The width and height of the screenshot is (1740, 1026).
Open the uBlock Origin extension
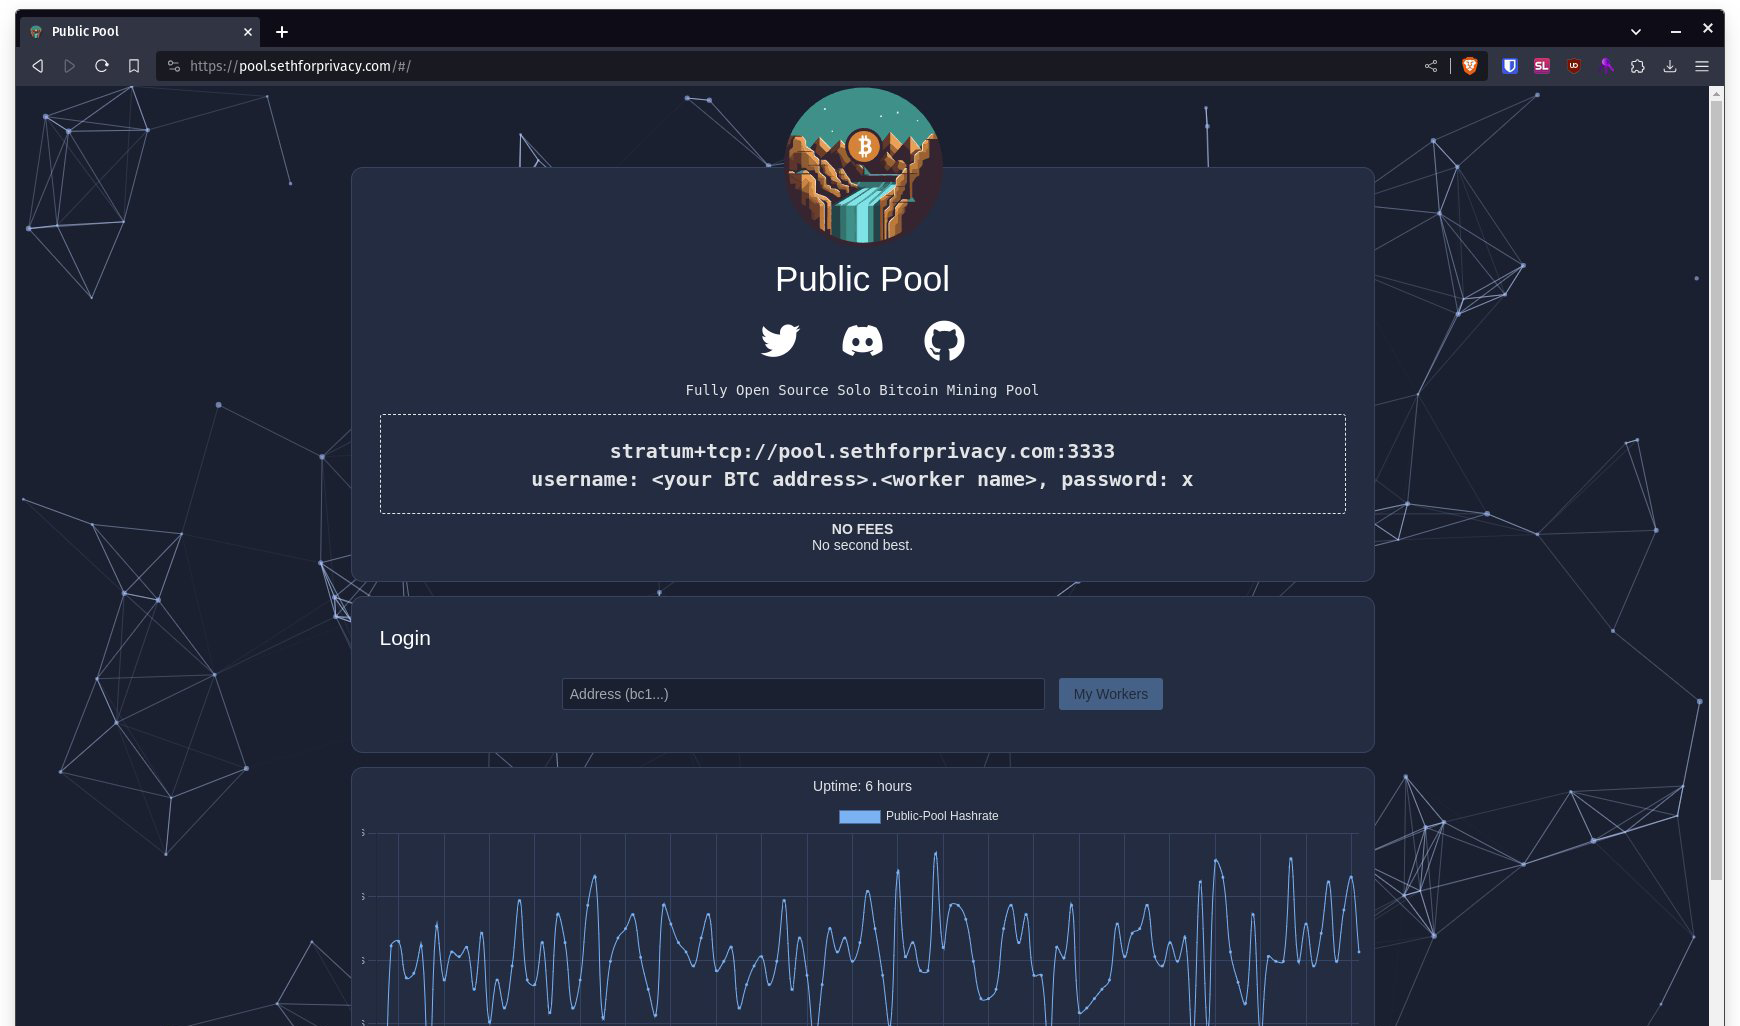tap(1573, 66)
